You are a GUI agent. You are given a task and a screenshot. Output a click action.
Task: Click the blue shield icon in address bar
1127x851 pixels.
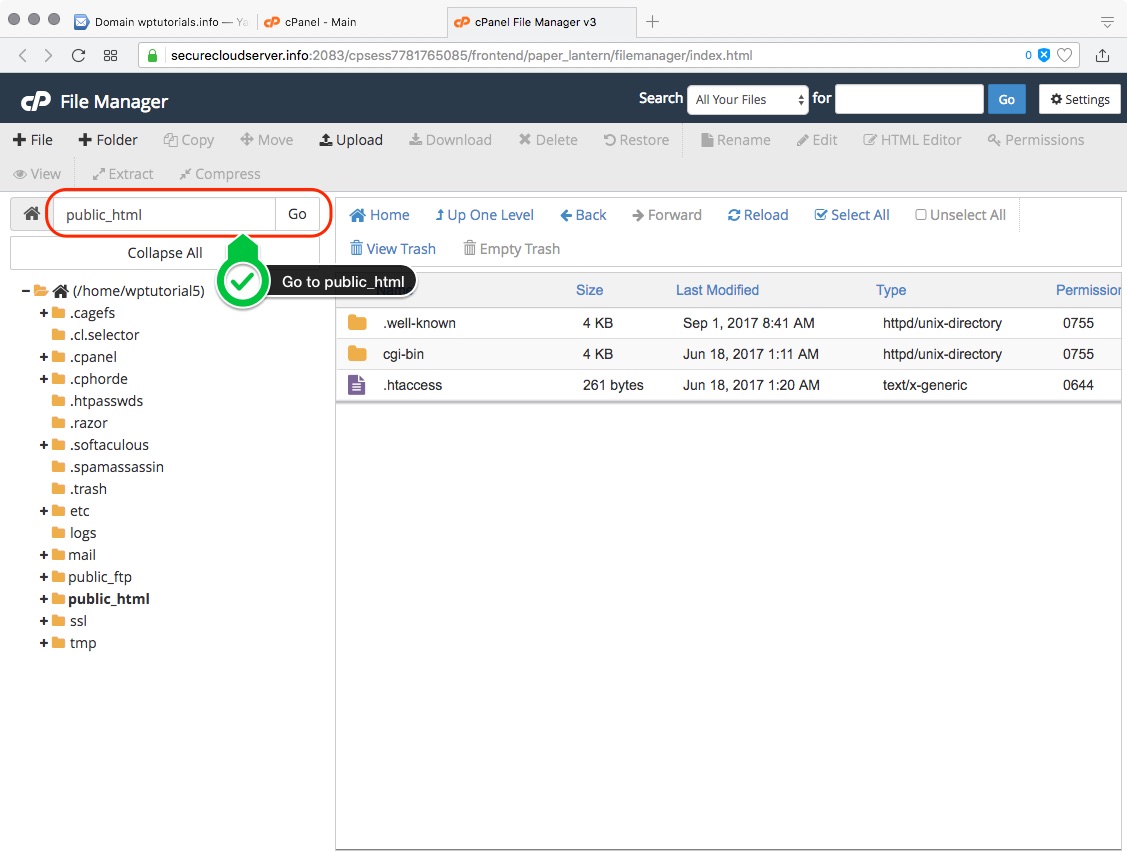point(1044,55)
